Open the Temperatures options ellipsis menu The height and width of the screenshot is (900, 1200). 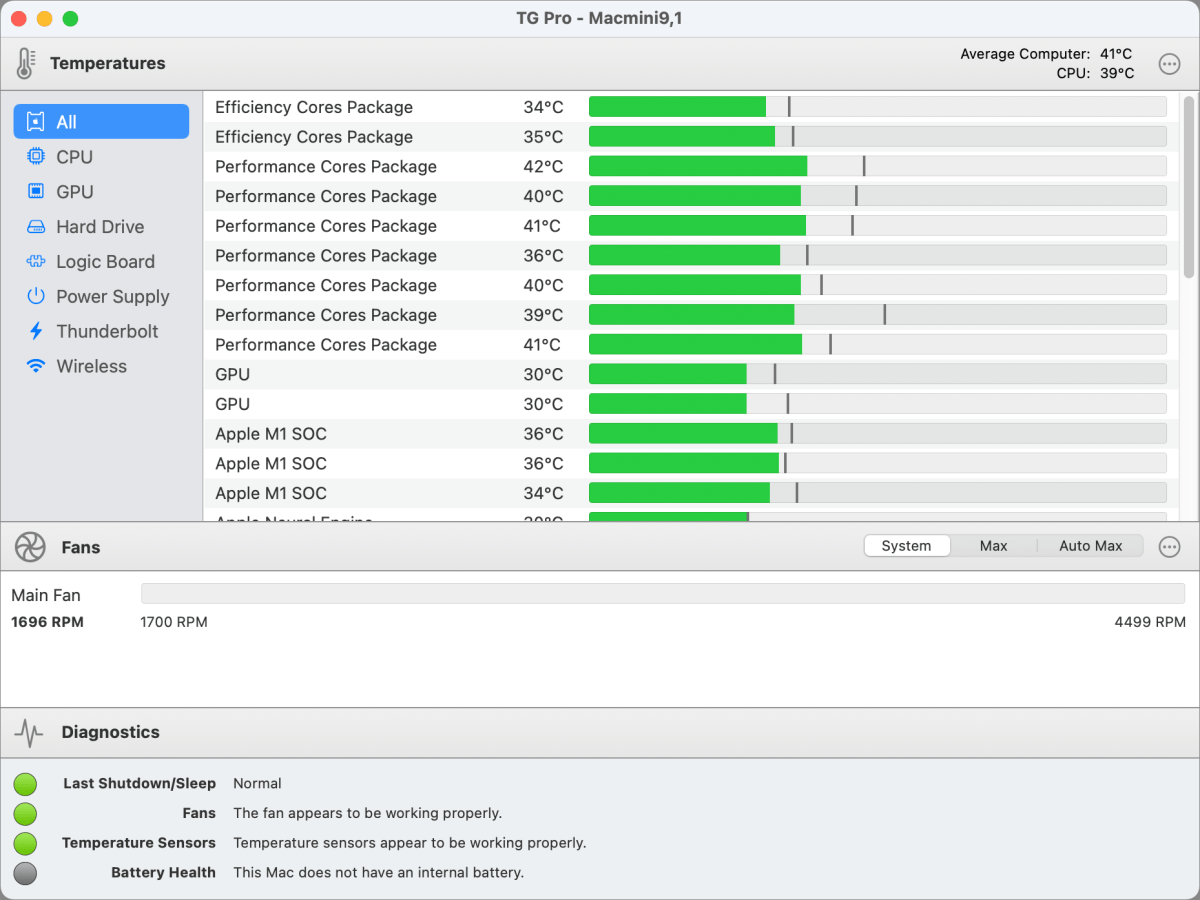point(1169,63)
